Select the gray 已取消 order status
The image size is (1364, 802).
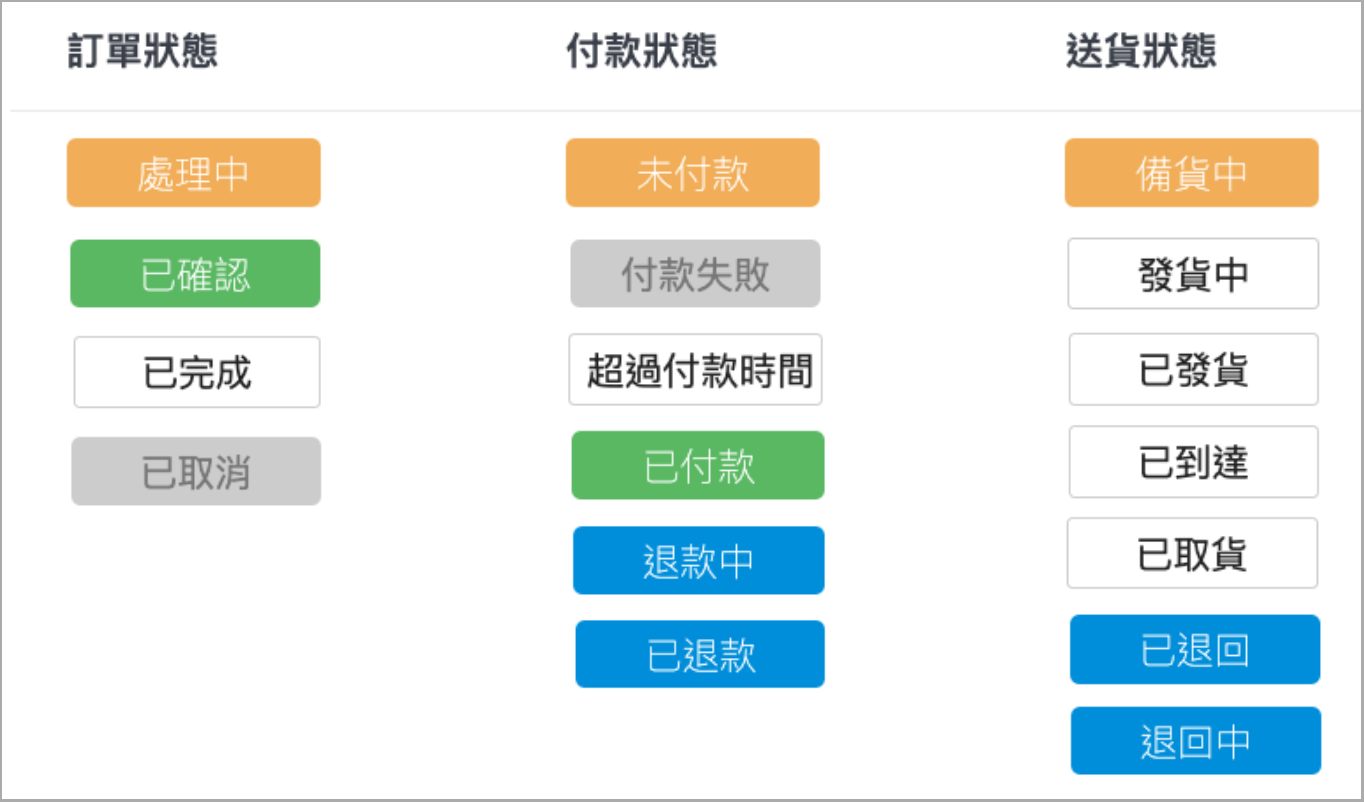coord(196,471)
